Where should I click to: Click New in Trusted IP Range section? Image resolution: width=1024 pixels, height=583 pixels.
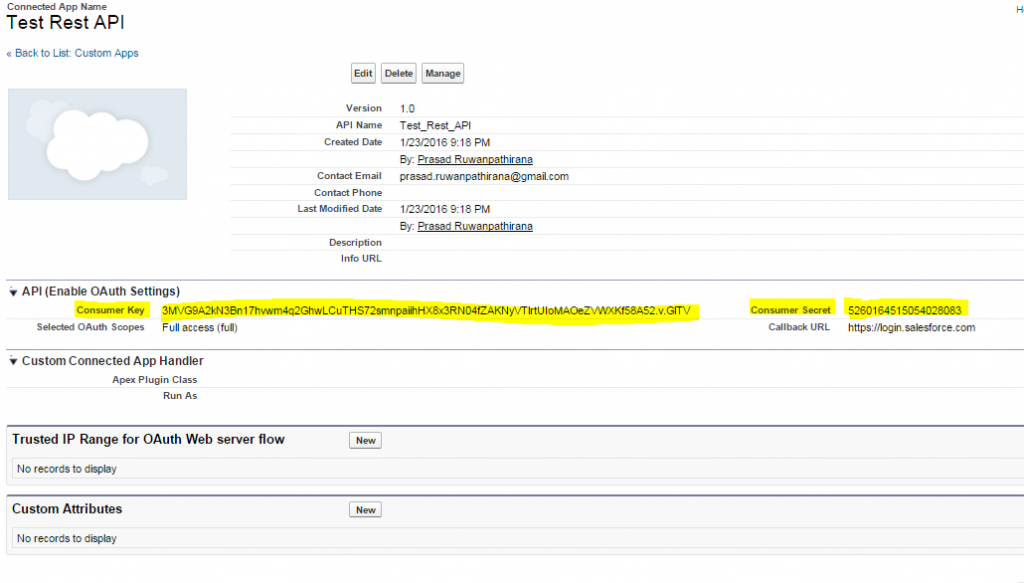coord(365,441)
